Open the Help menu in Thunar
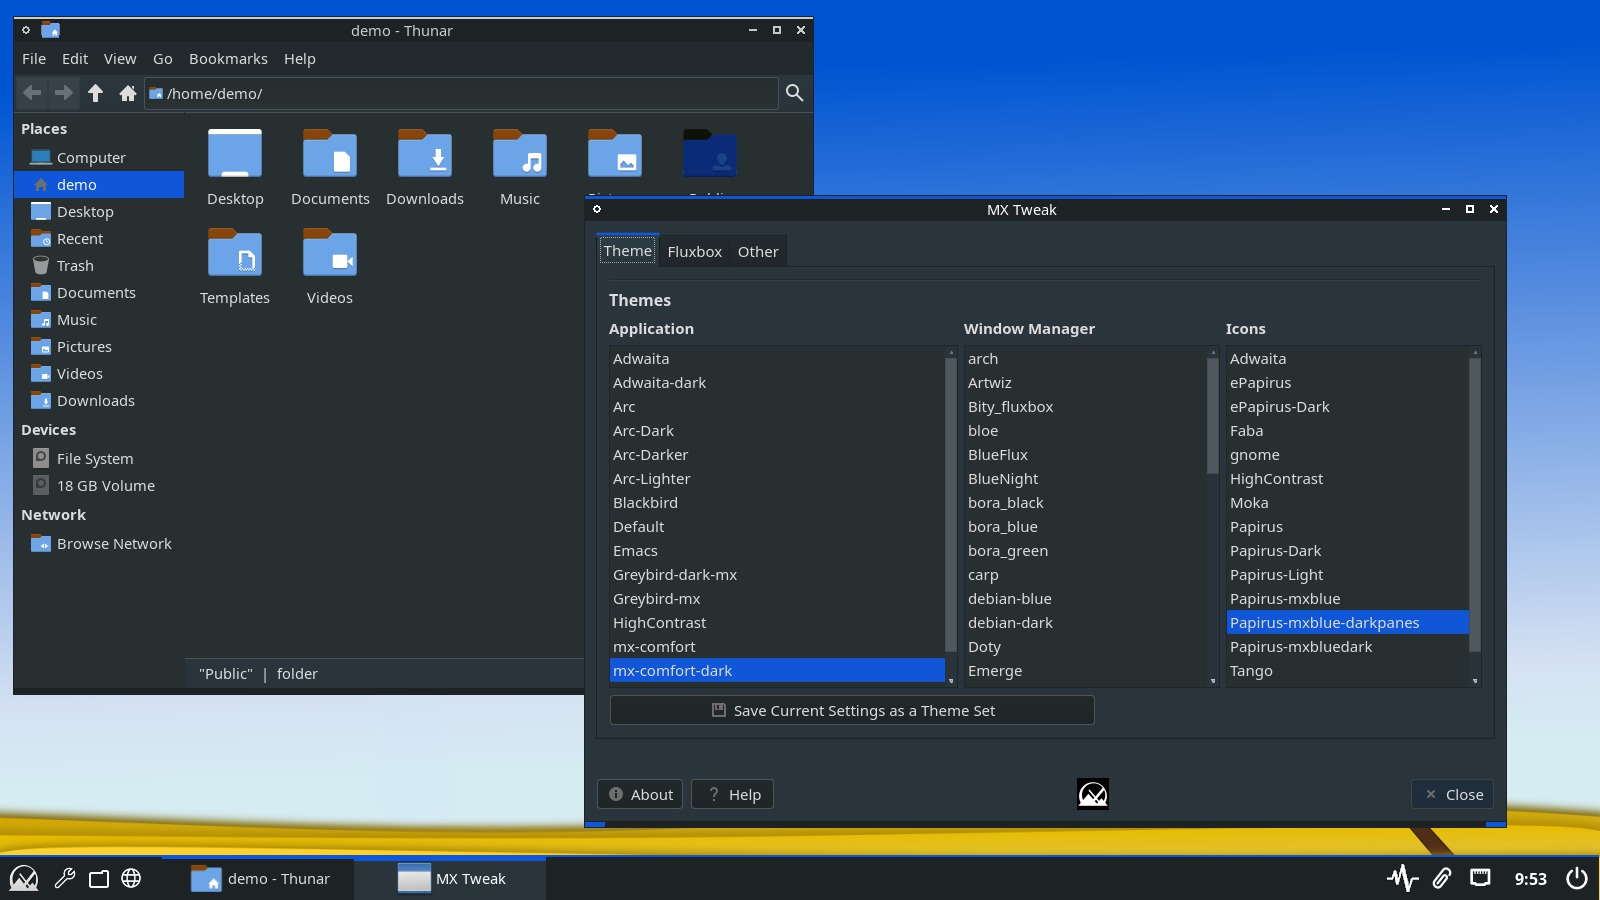The width and height of the screenshot is (1600, 900). tap(300, 59)
